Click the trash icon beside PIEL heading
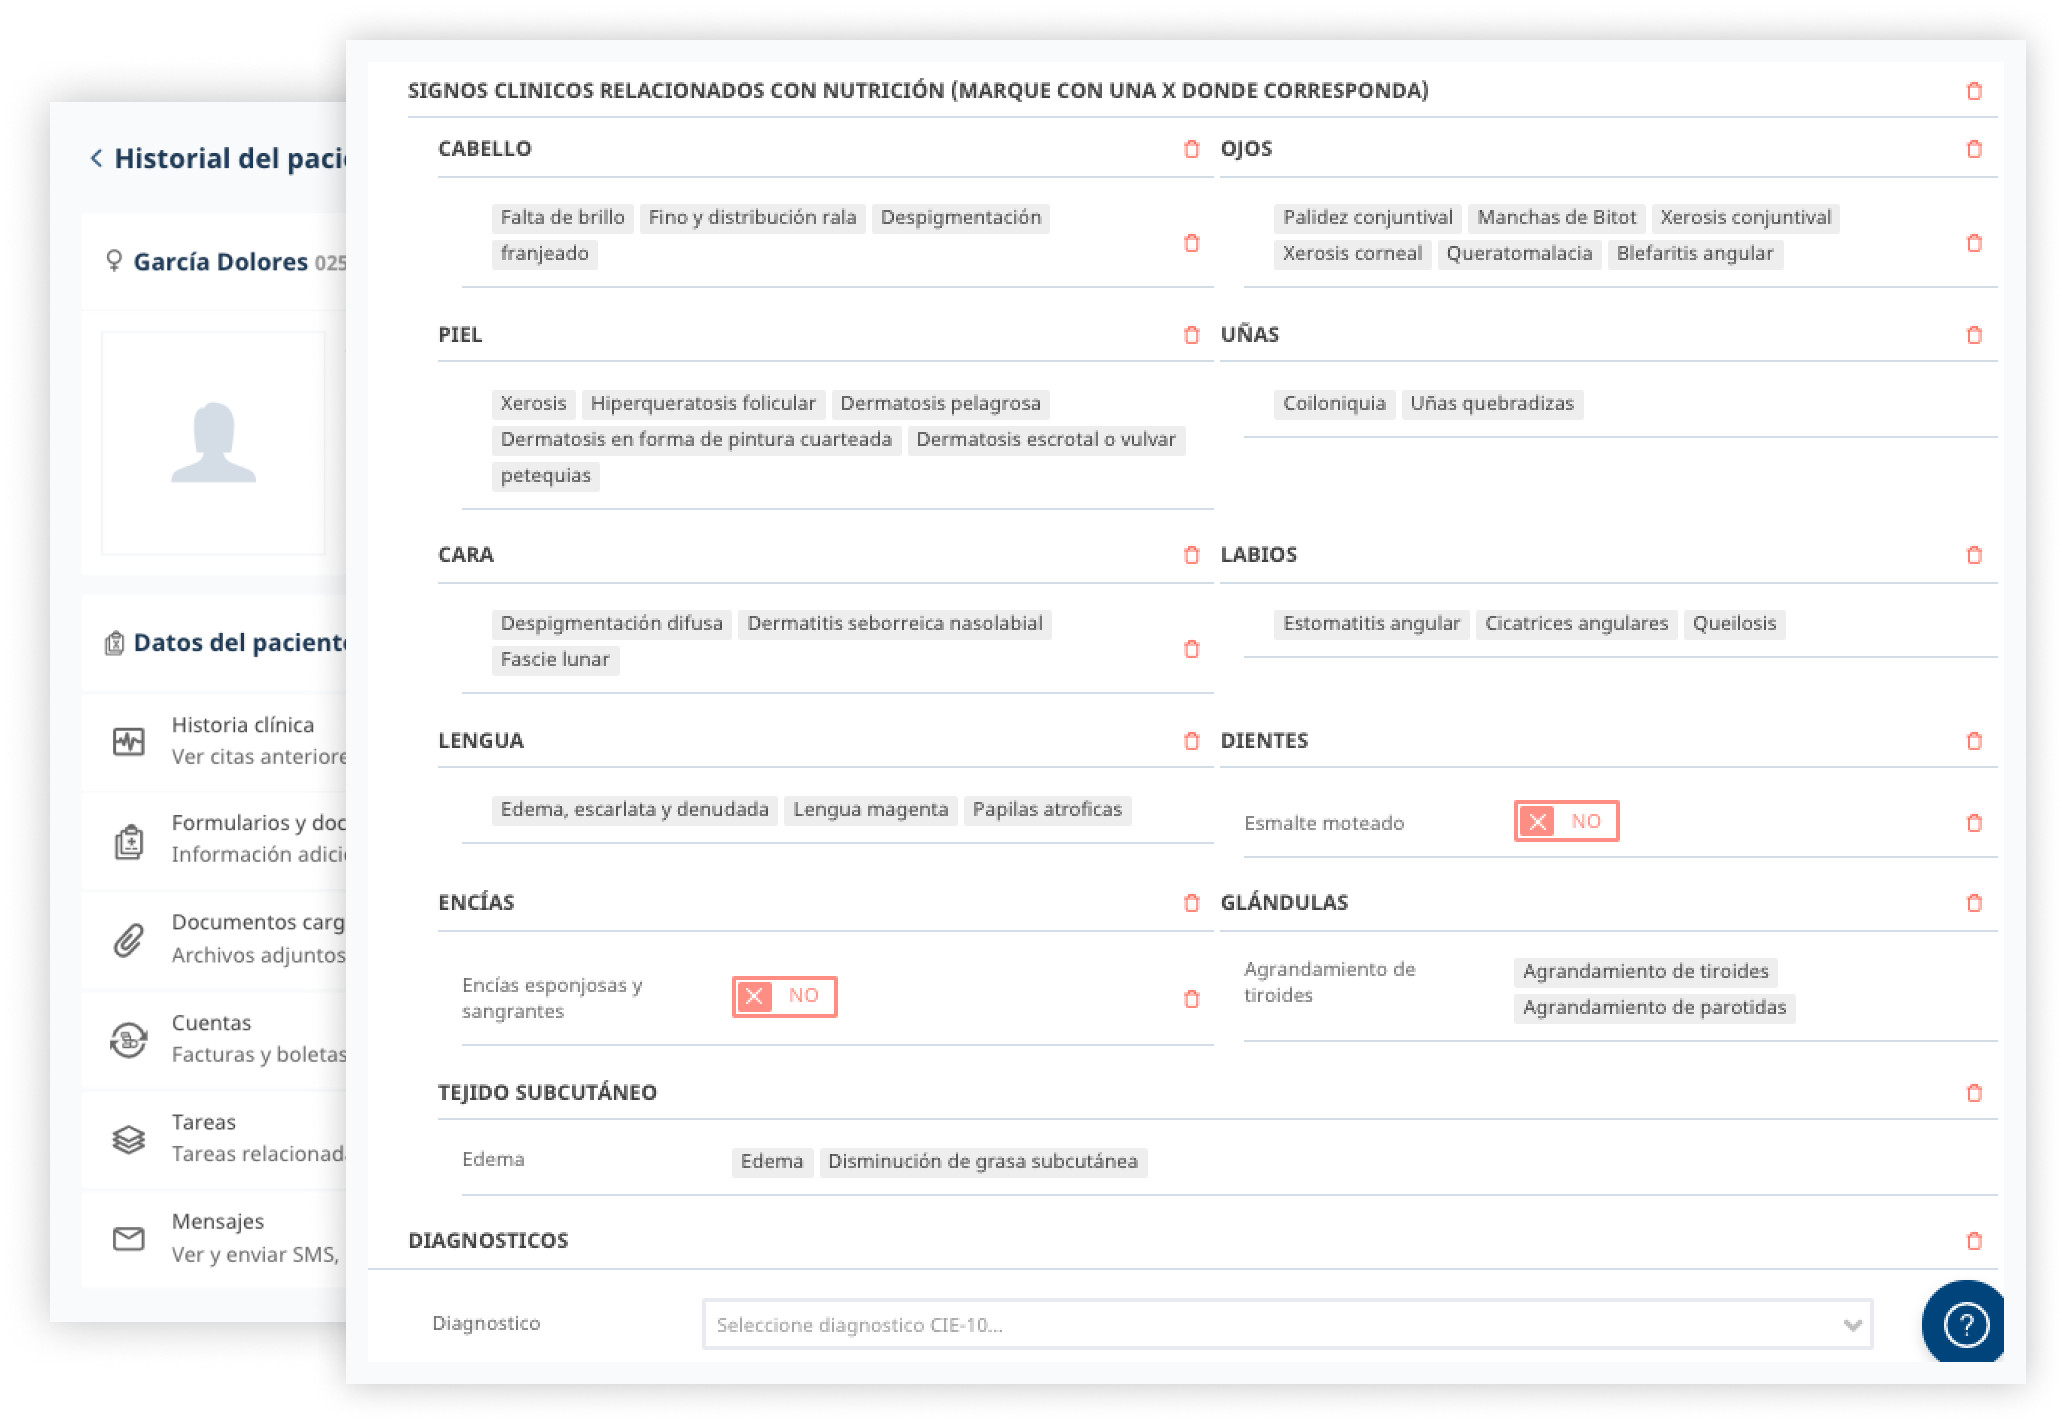Image resolution: width=2066 pixels, height=1424 pixels. pyautogui.click(x=1191, y=335)
